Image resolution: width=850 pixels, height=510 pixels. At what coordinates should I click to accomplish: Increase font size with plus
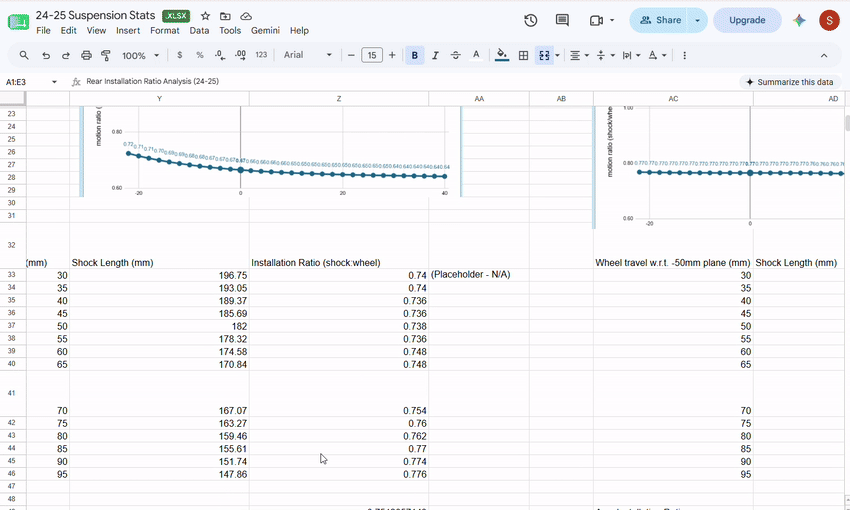coord(392,55)
